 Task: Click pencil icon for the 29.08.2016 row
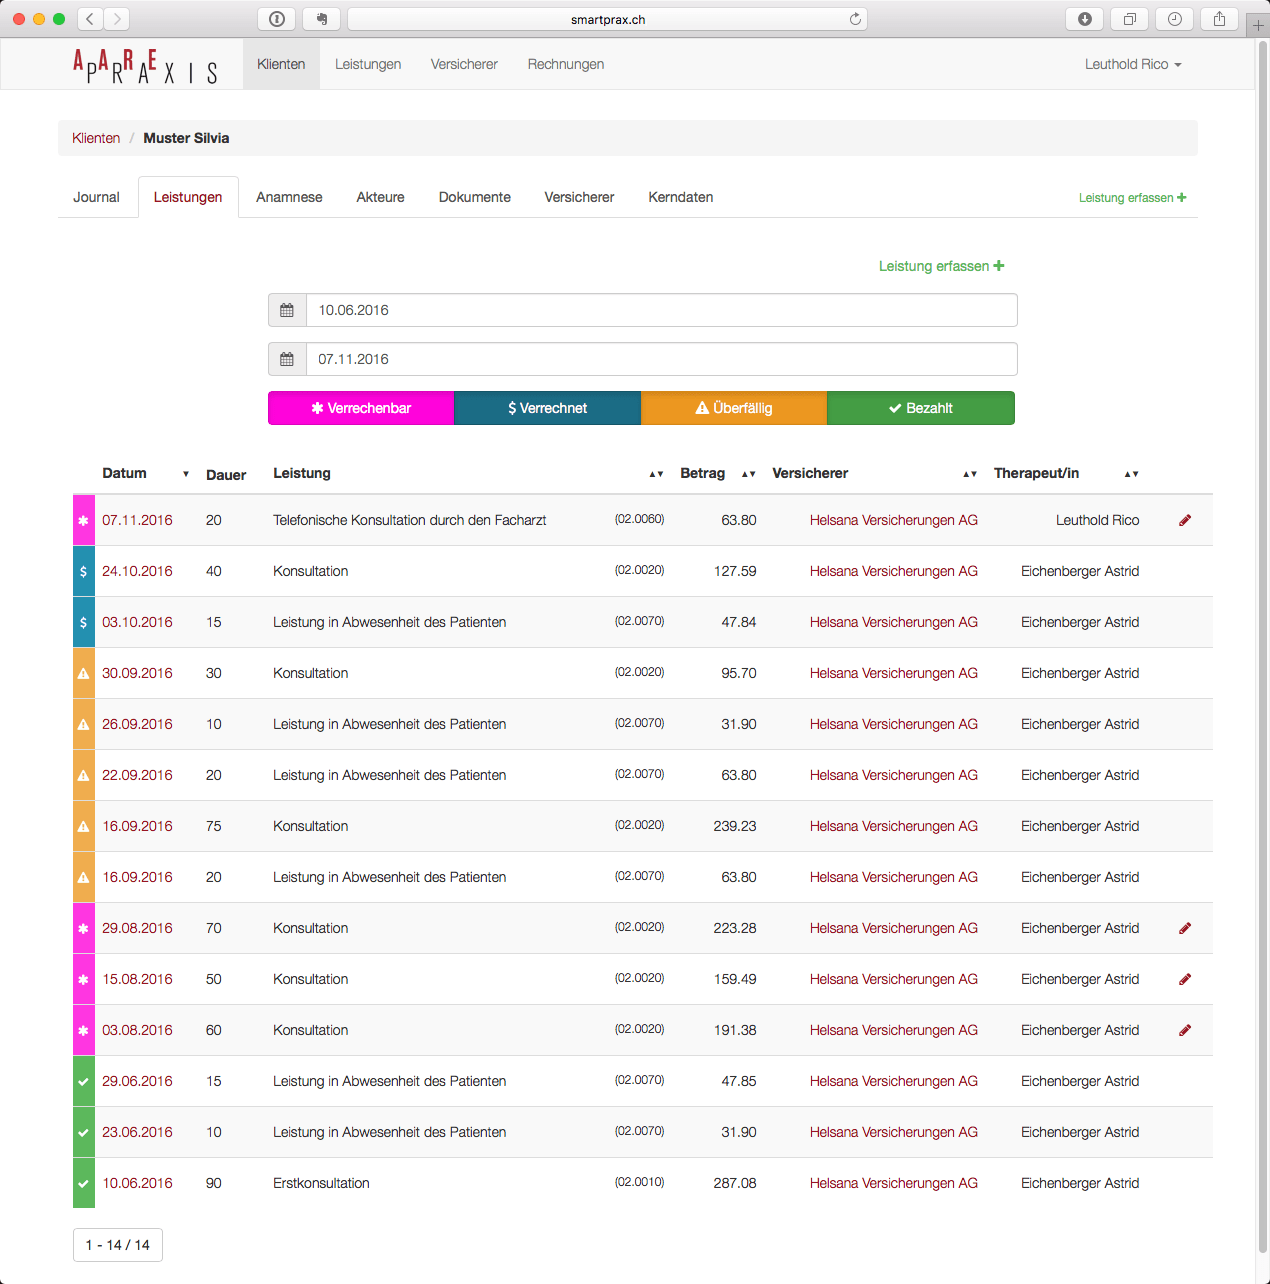[1185, 928]
